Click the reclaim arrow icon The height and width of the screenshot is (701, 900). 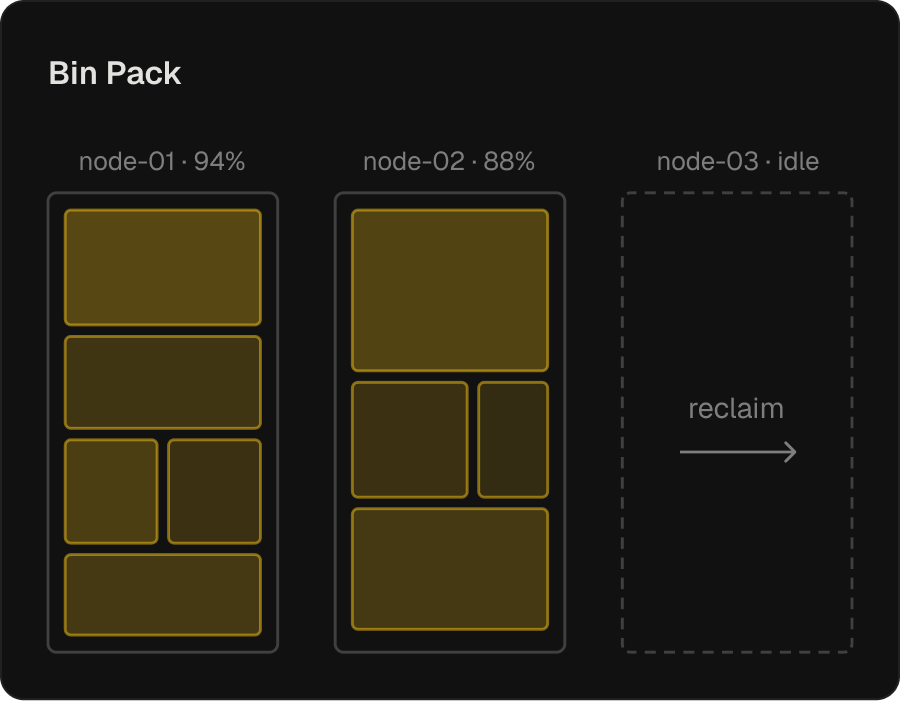point(738,452)
